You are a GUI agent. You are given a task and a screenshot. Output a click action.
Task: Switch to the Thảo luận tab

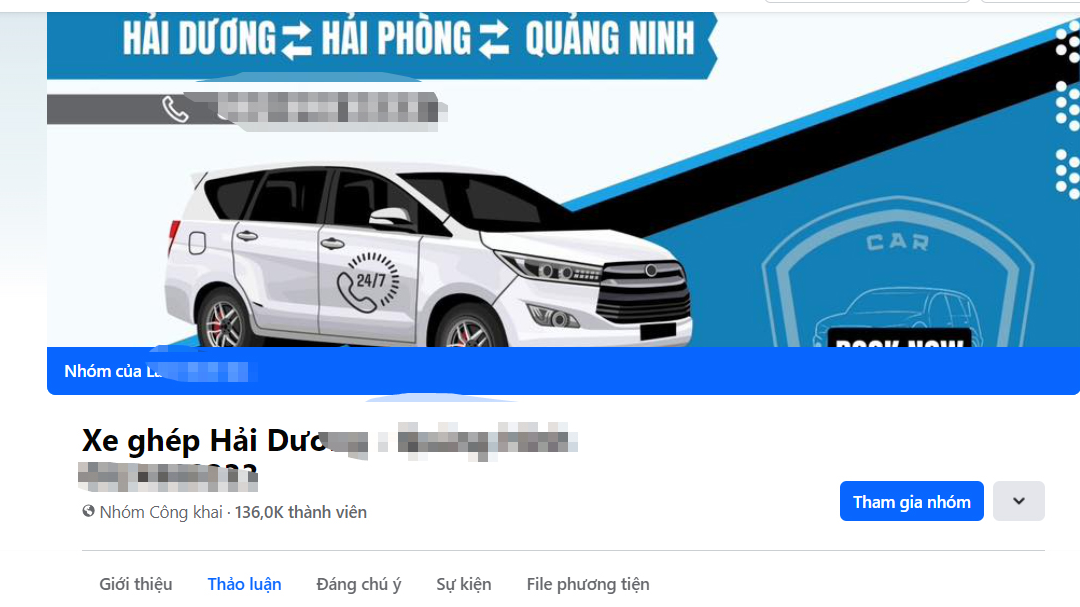(245, 584)
